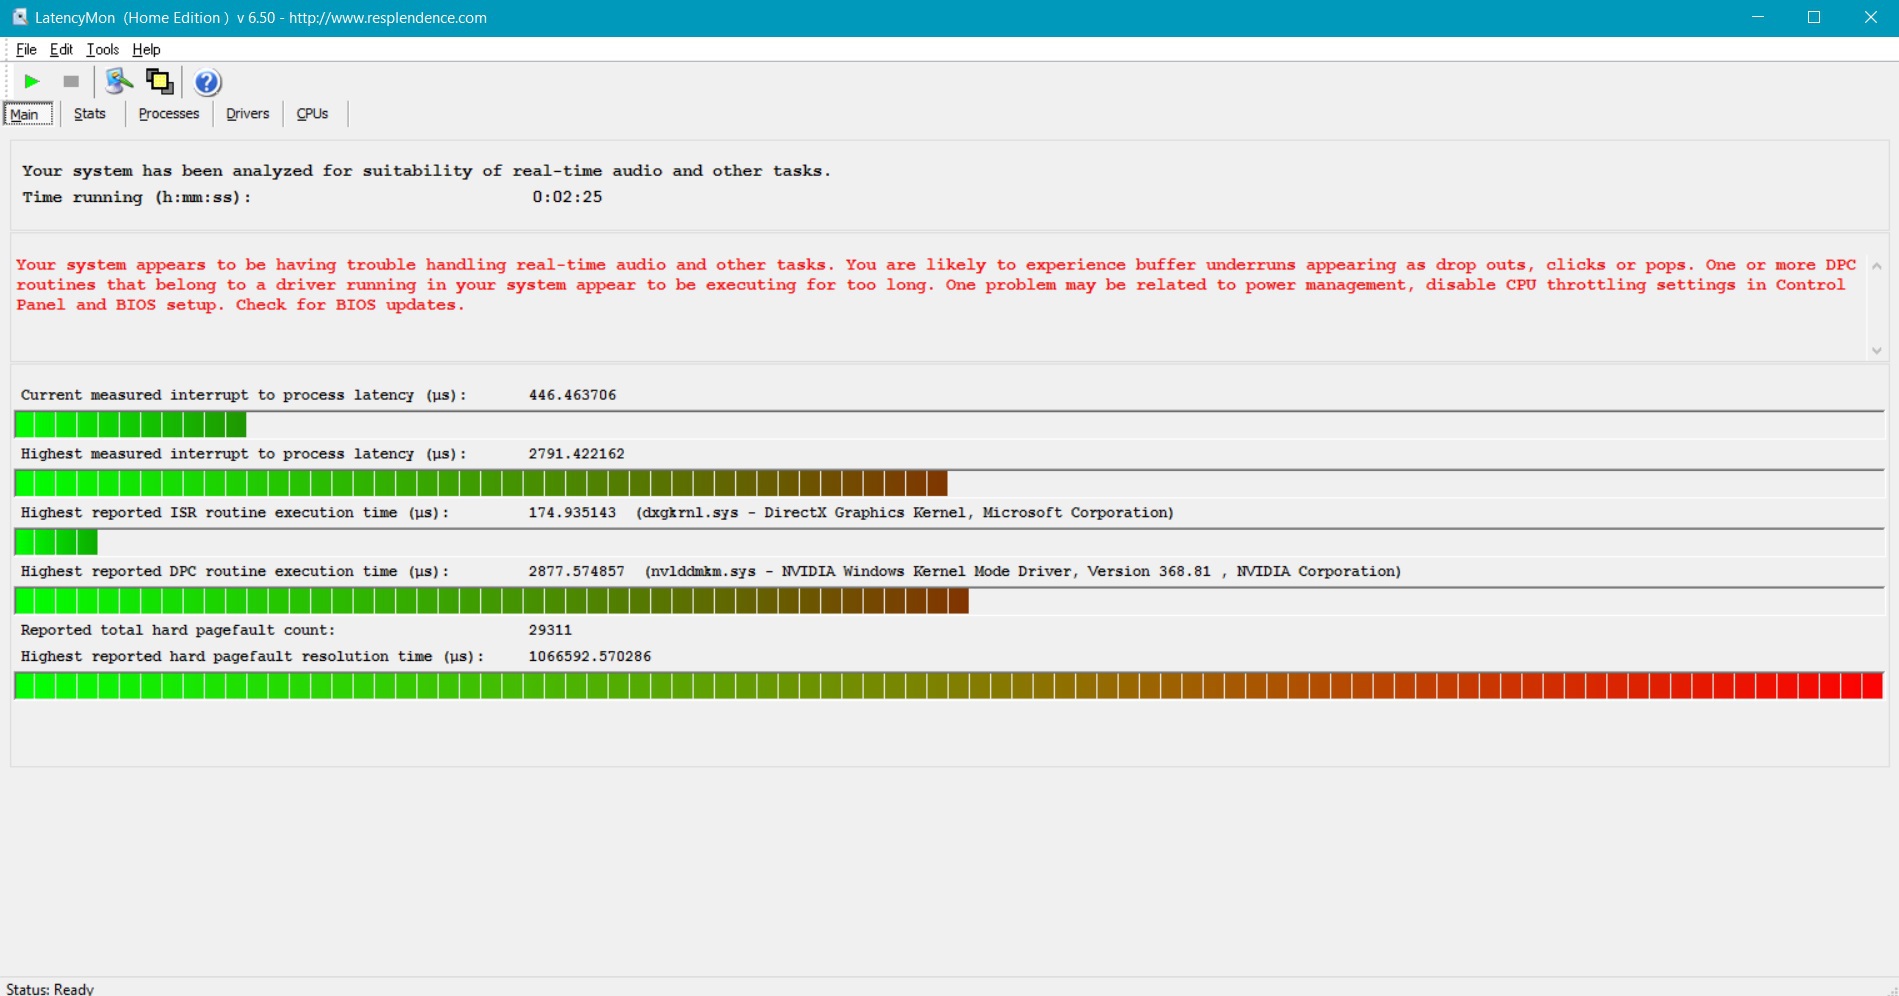Click 'Highest reported ISR routine execution time' label
The image size is (1899, 996).
click(235, 513)
